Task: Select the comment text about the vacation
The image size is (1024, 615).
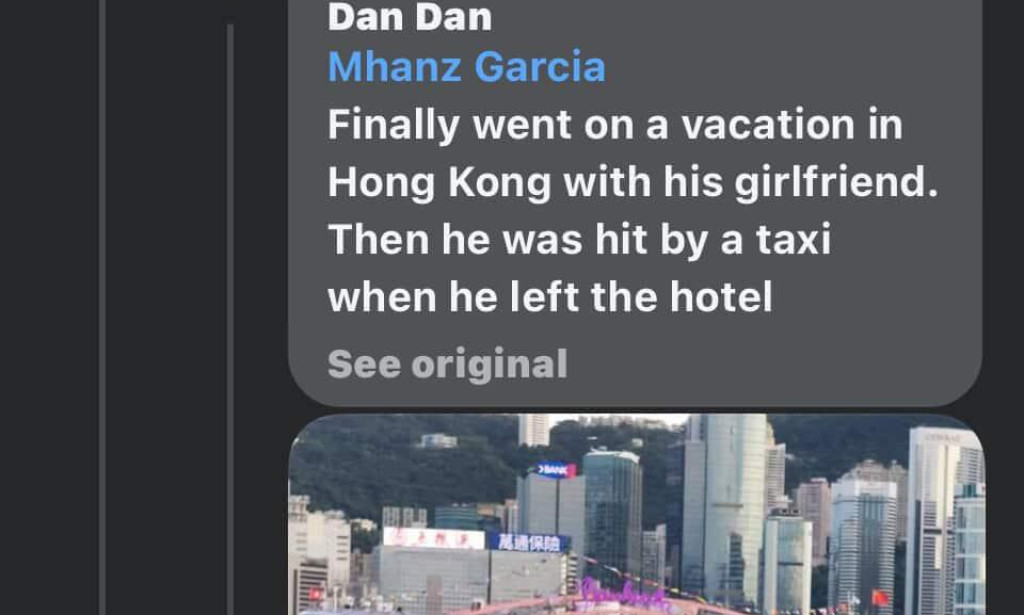Action: (633, 210)
